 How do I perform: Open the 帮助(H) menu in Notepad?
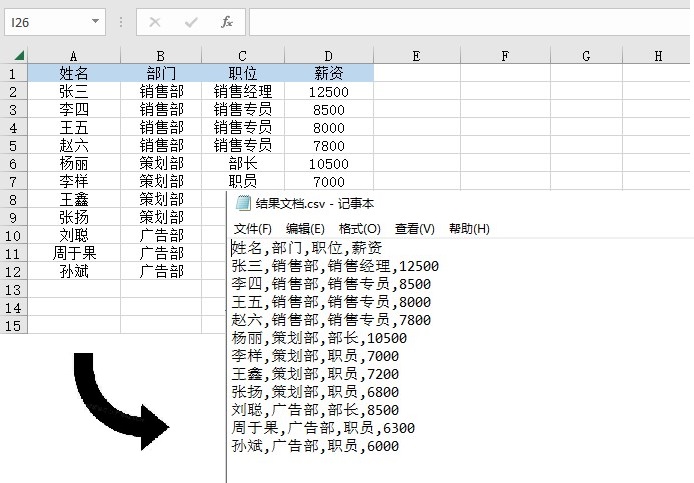469,229
